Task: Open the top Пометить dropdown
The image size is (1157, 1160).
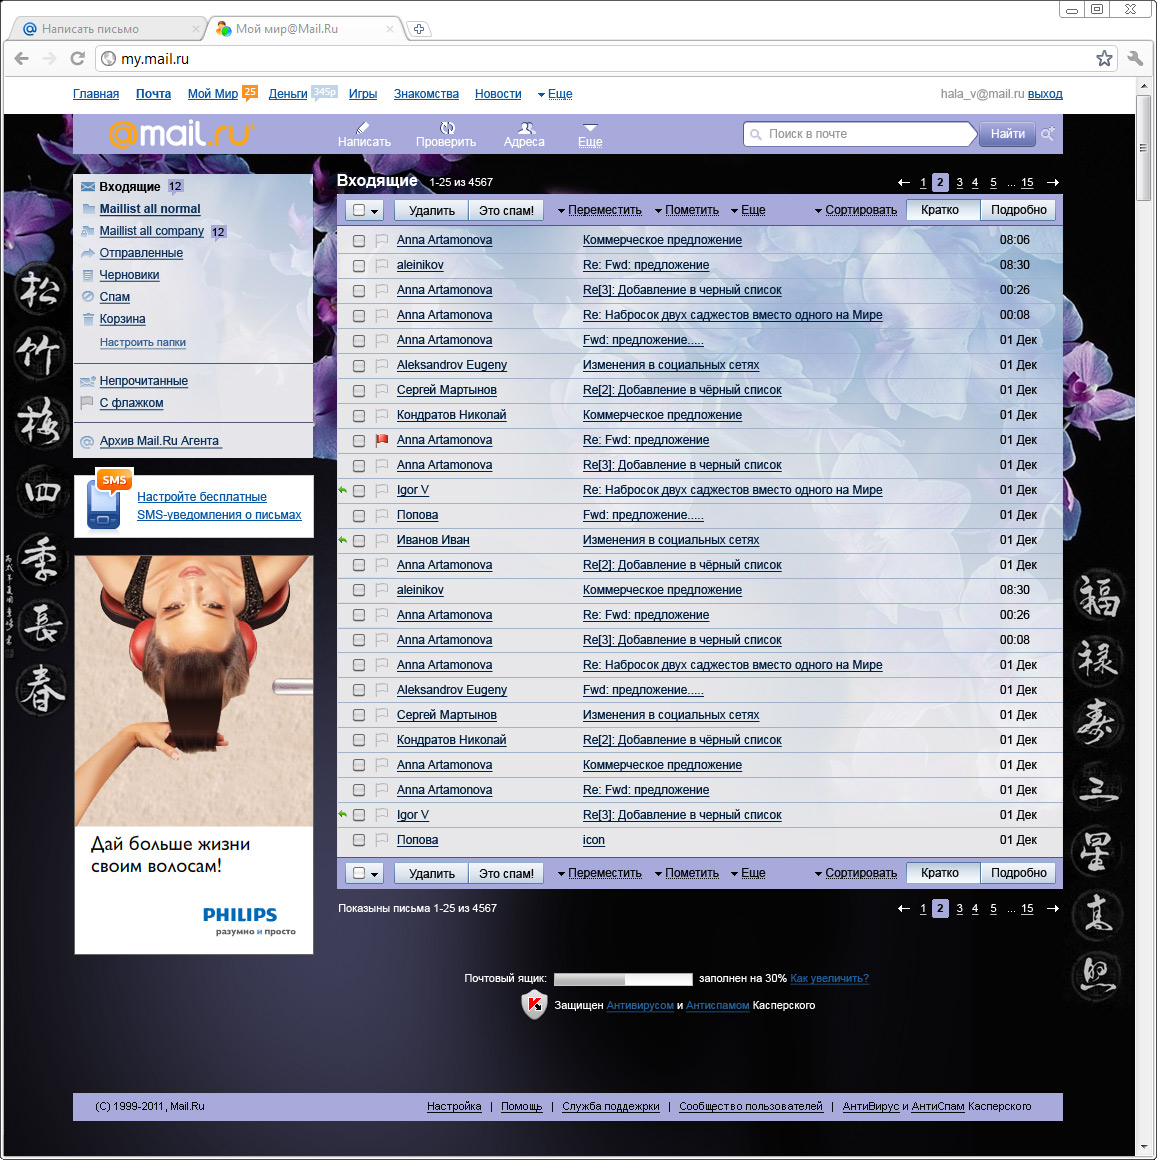Action: pyautogui.click(x=687, y=210)
